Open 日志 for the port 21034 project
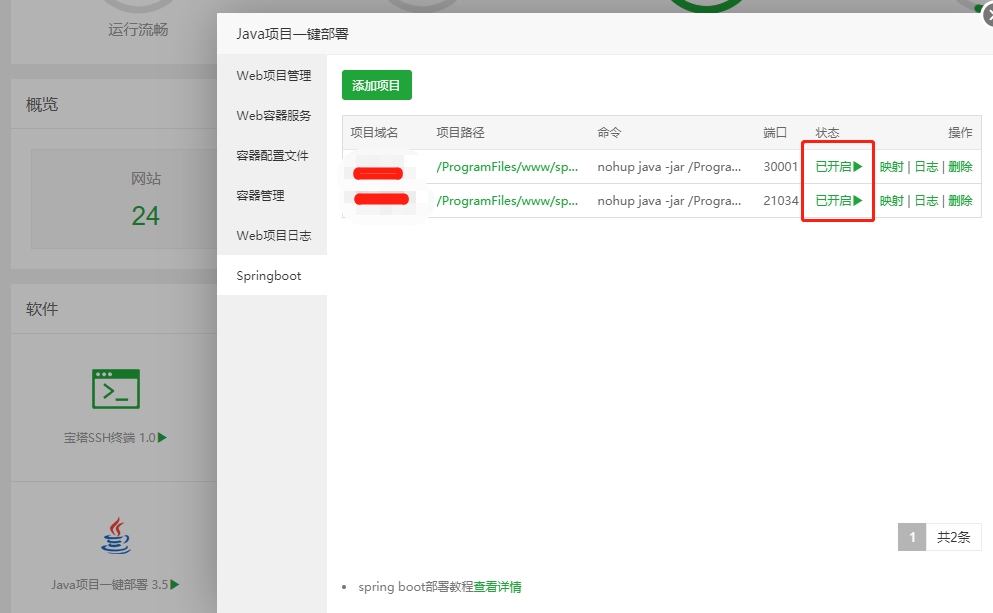Screen dimensions: 993x613 [x=926, y=201]
